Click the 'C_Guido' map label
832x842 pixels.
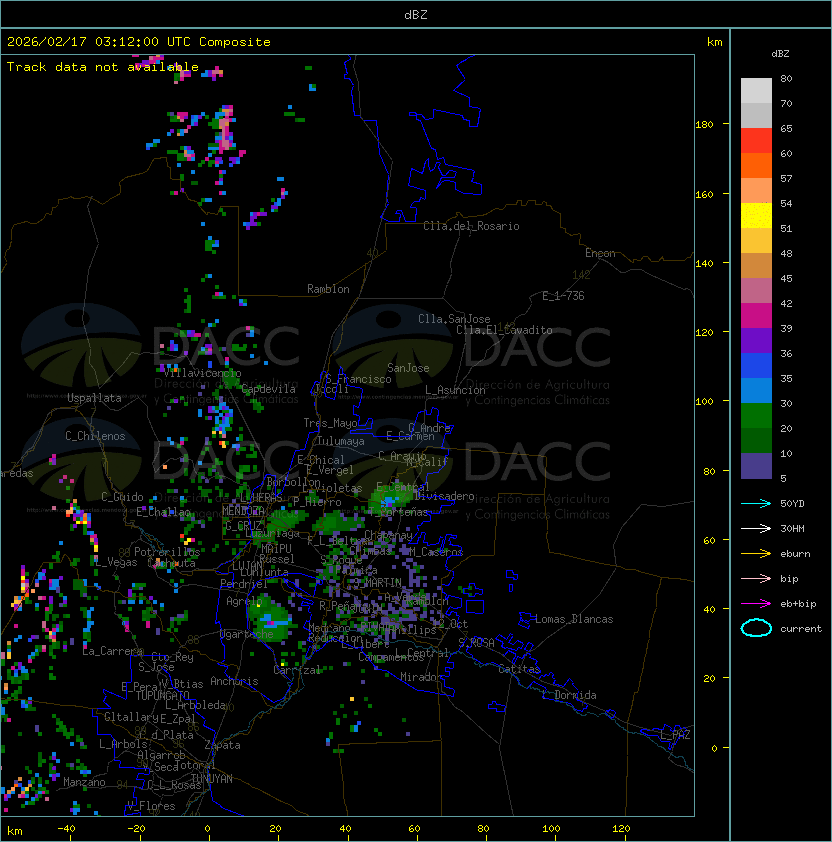pos(122,497)
